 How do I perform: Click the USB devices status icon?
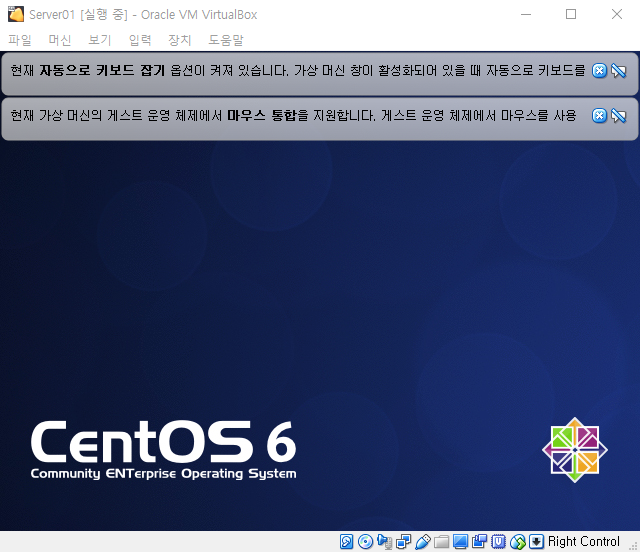(422, 541)
